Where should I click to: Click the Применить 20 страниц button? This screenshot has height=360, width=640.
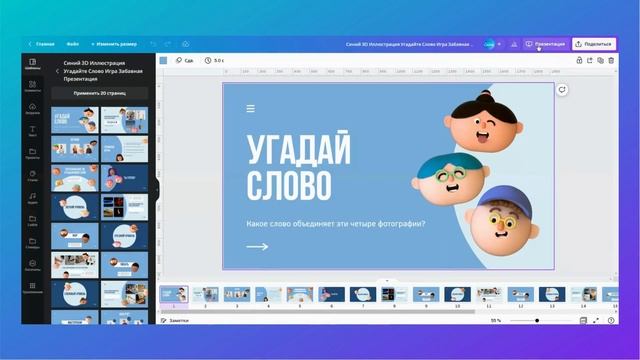click(100, 93)
